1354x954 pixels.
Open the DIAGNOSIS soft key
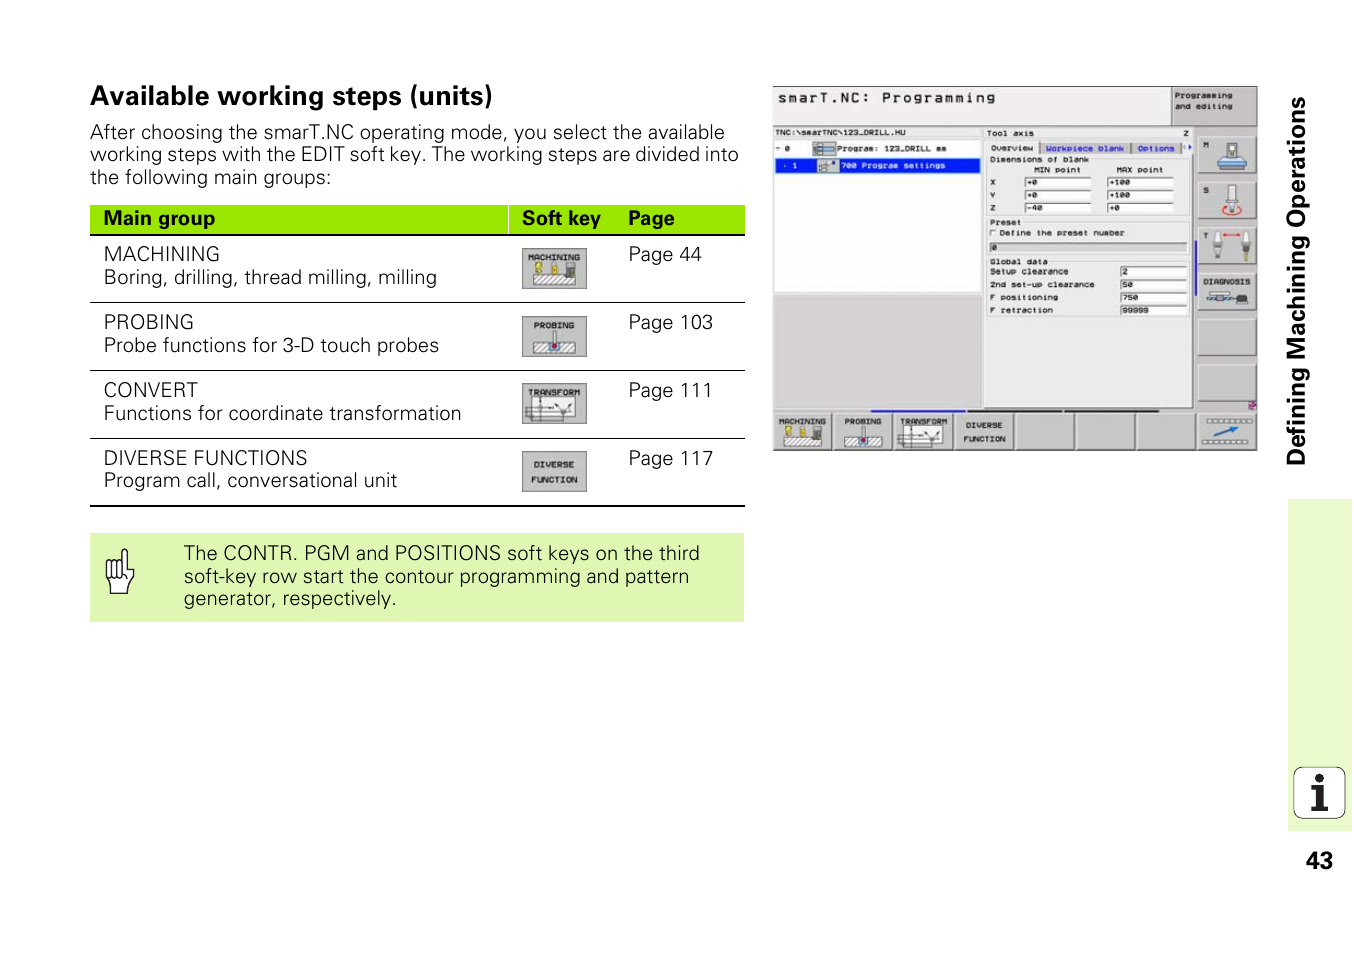[1227, 290]
